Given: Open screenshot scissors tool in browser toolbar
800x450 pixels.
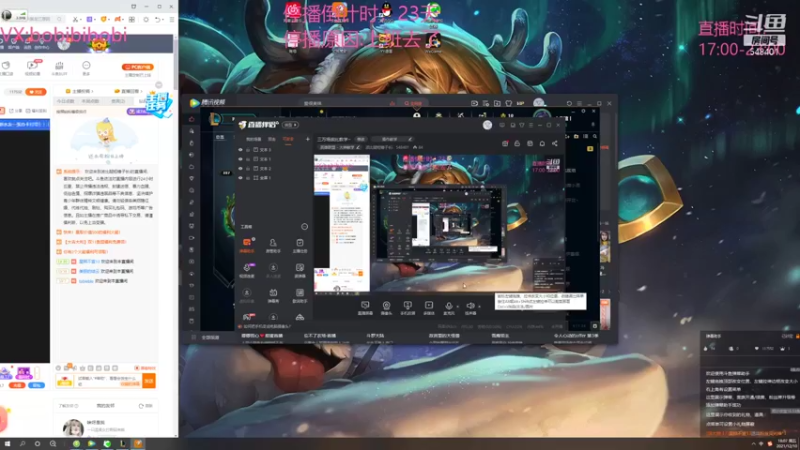Looking at the screenshot, I should click(x=75, y=19).
